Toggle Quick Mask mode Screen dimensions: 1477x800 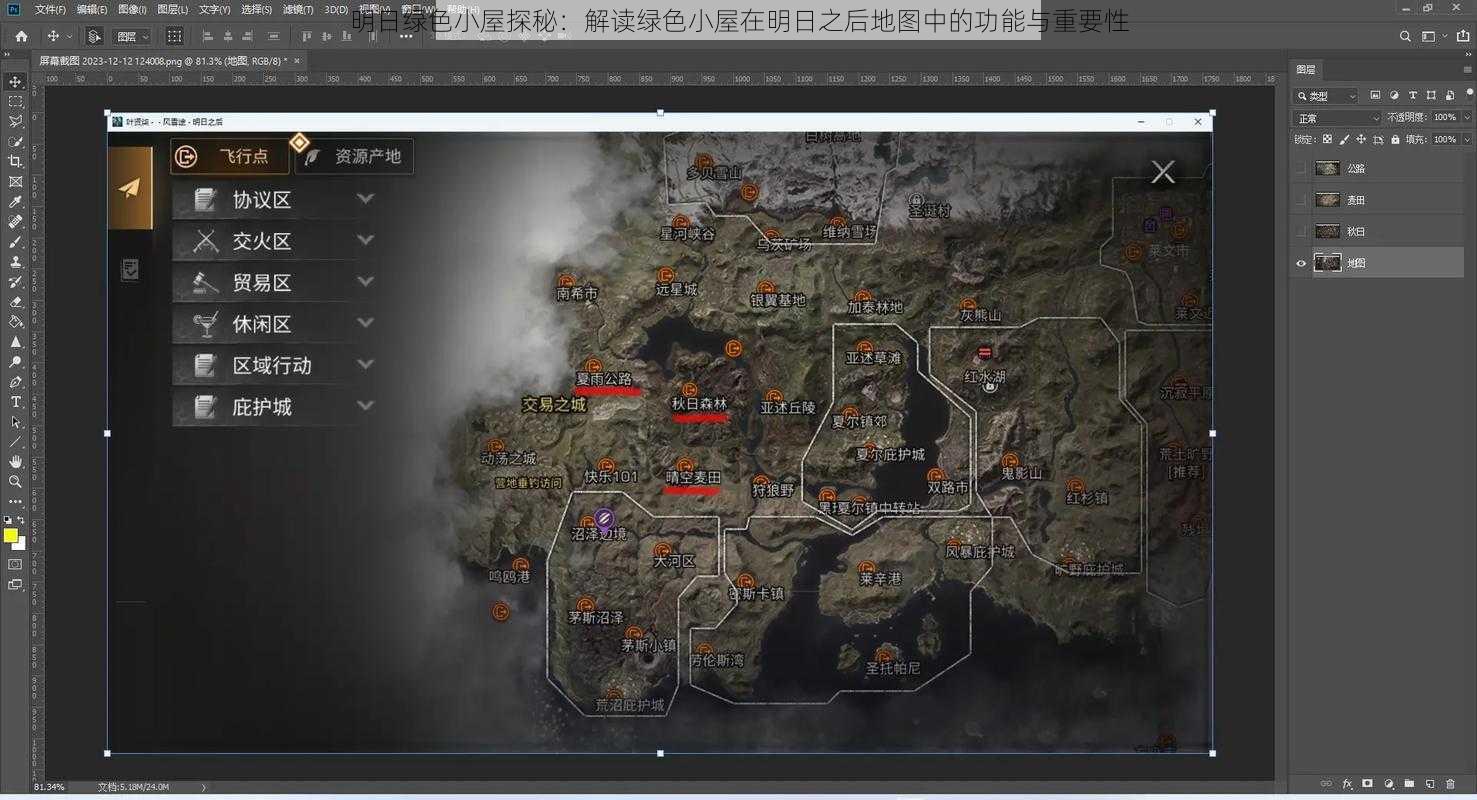click(15, 565)
